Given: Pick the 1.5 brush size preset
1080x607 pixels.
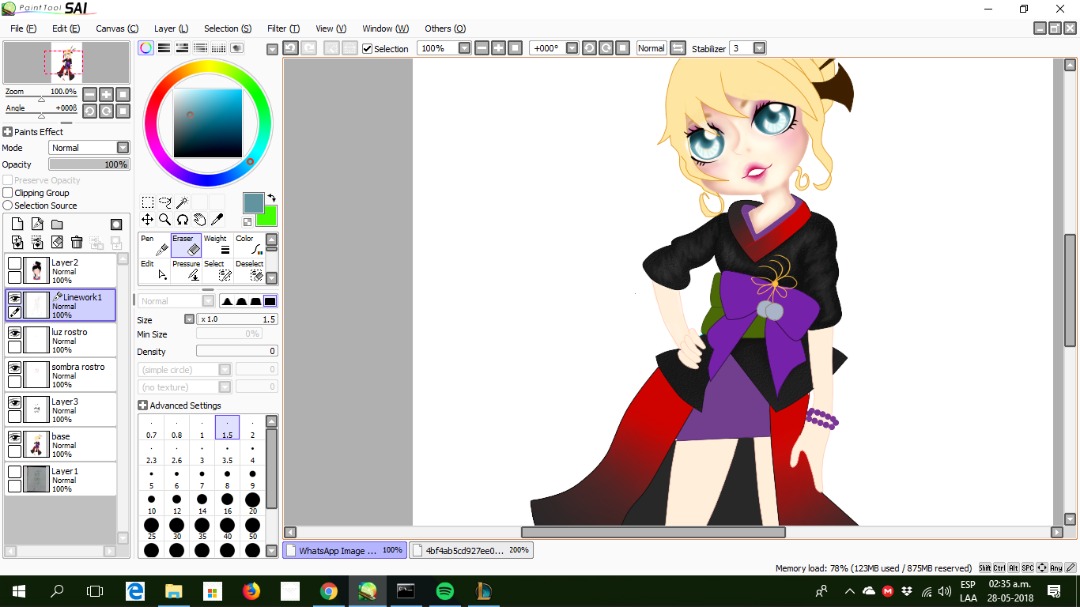Looking at the screenshot, I should pyautogui.click(x=227, y=427).
